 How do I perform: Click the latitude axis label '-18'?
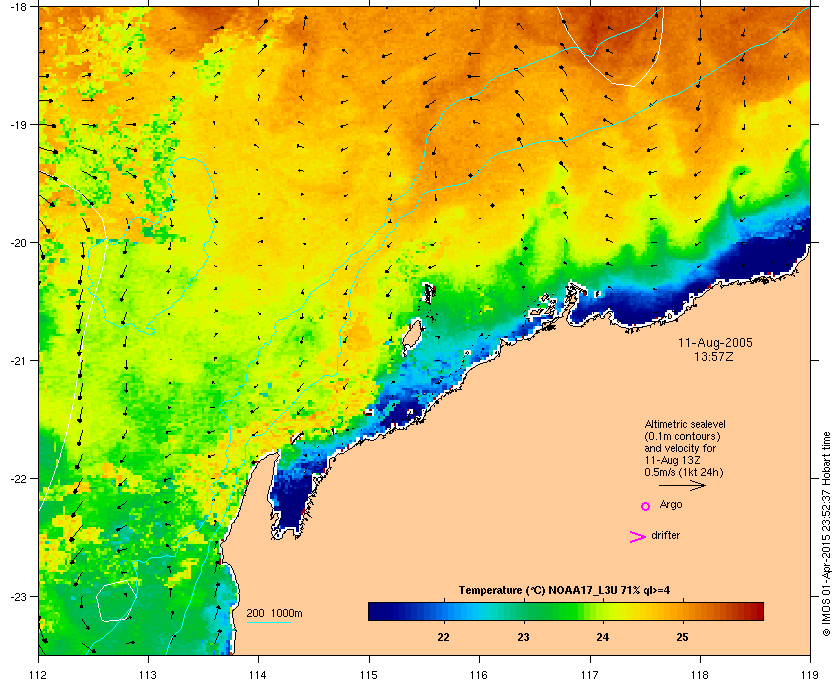[17, 7]
